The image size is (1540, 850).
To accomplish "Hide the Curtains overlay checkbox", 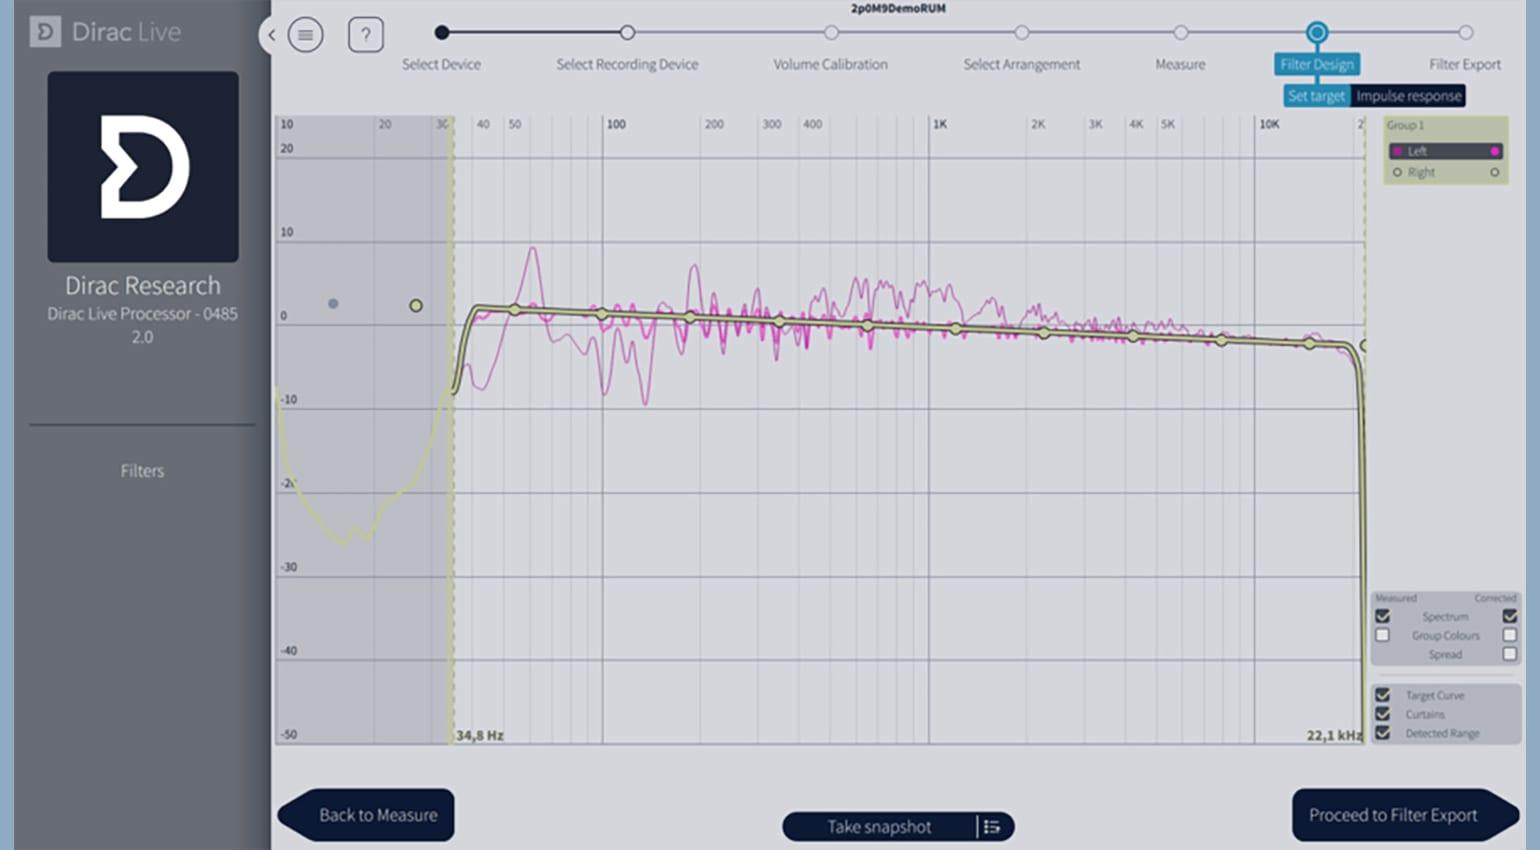I will click(1382, 714).
